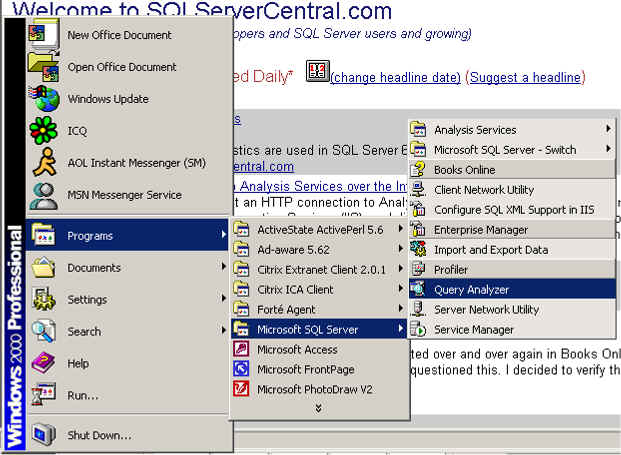
Task: Click the Import and Export Data icon
Action: click(418, 249)
